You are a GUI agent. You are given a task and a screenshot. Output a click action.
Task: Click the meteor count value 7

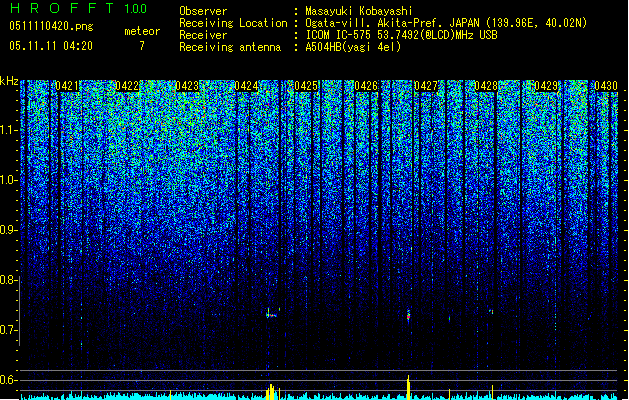point(142,46)
